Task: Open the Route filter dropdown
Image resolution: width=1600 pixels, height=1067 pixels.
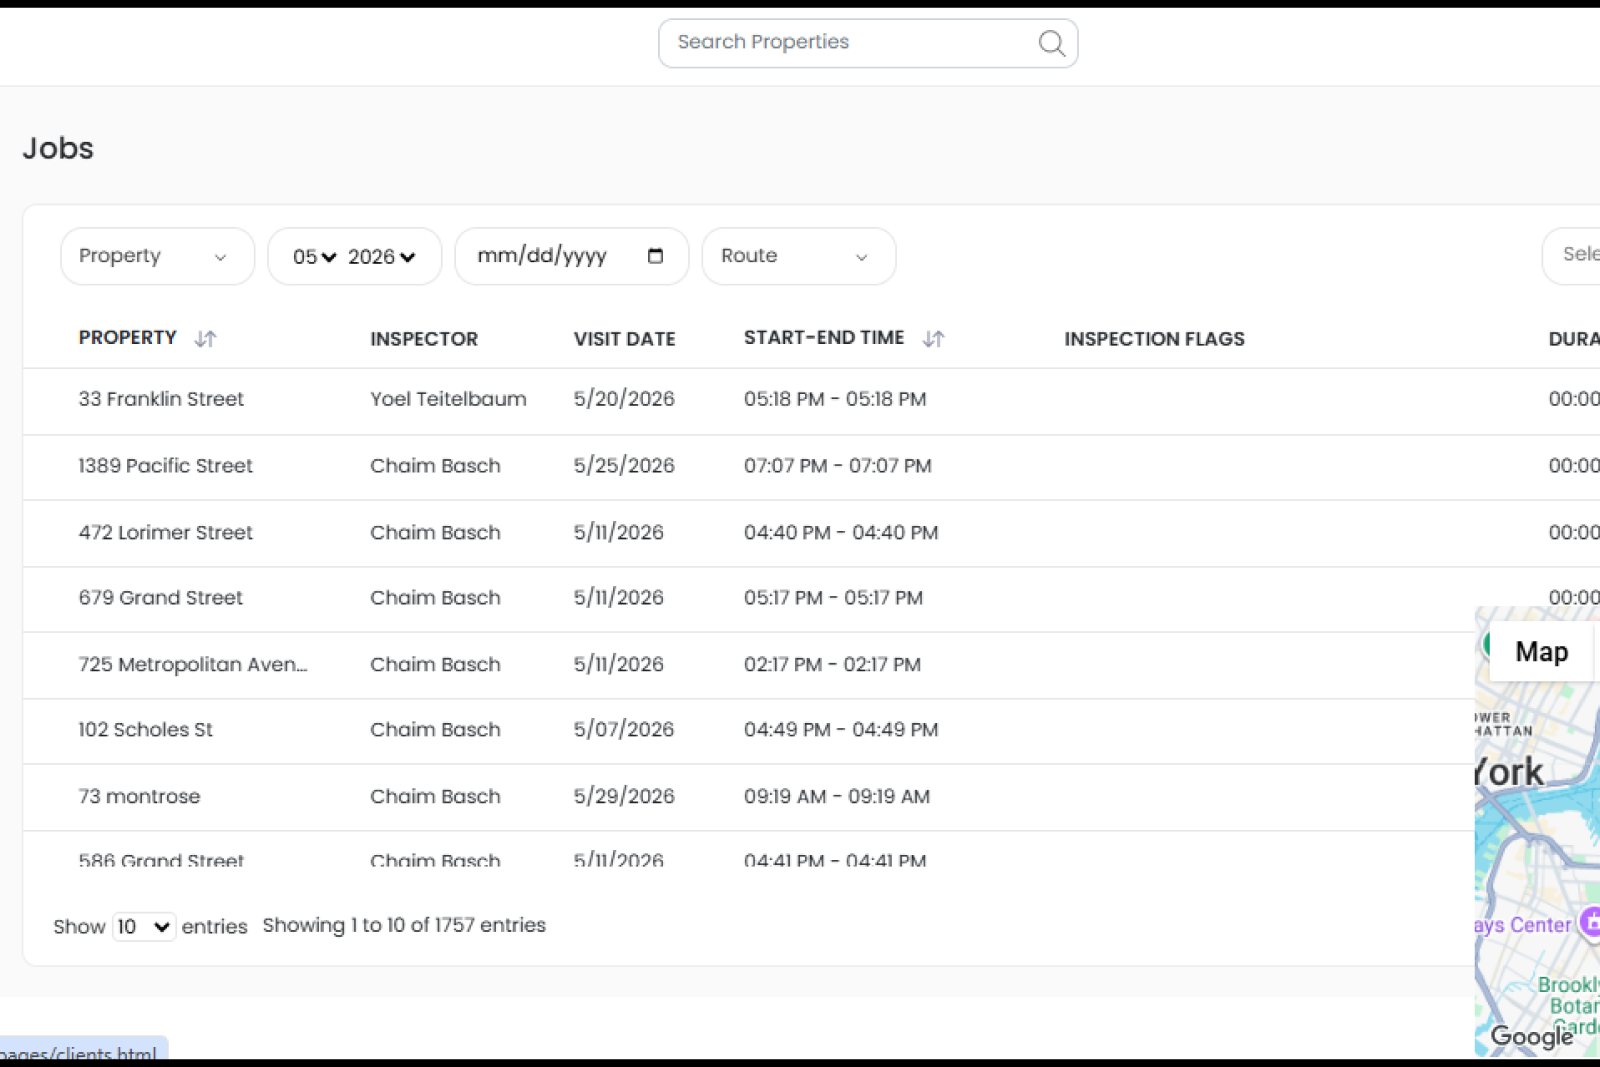Action: 798,256
